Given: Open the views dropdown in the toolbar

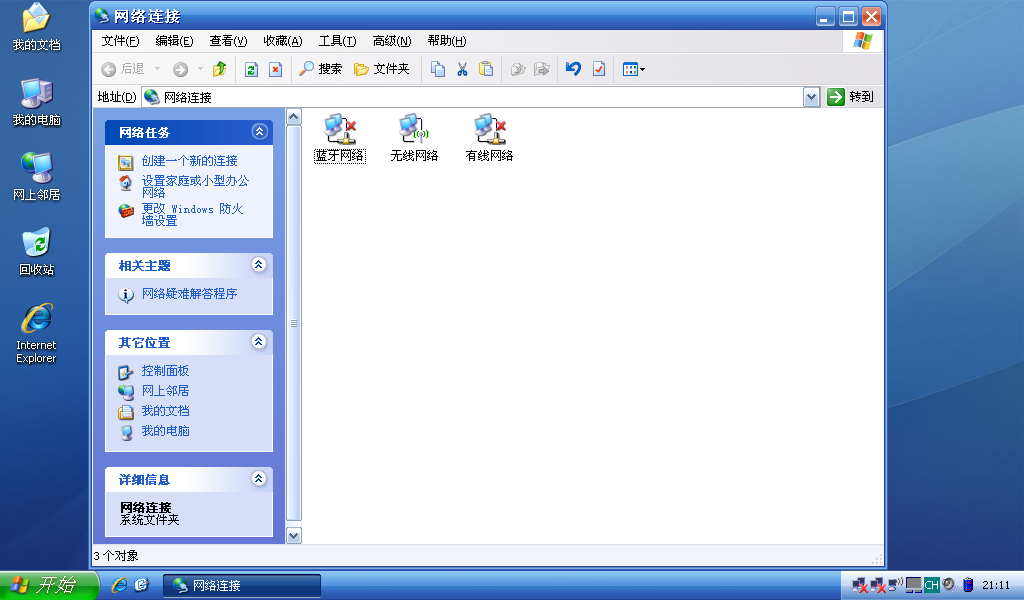Looking at the screenshot, I should click(x=634, y=69).
